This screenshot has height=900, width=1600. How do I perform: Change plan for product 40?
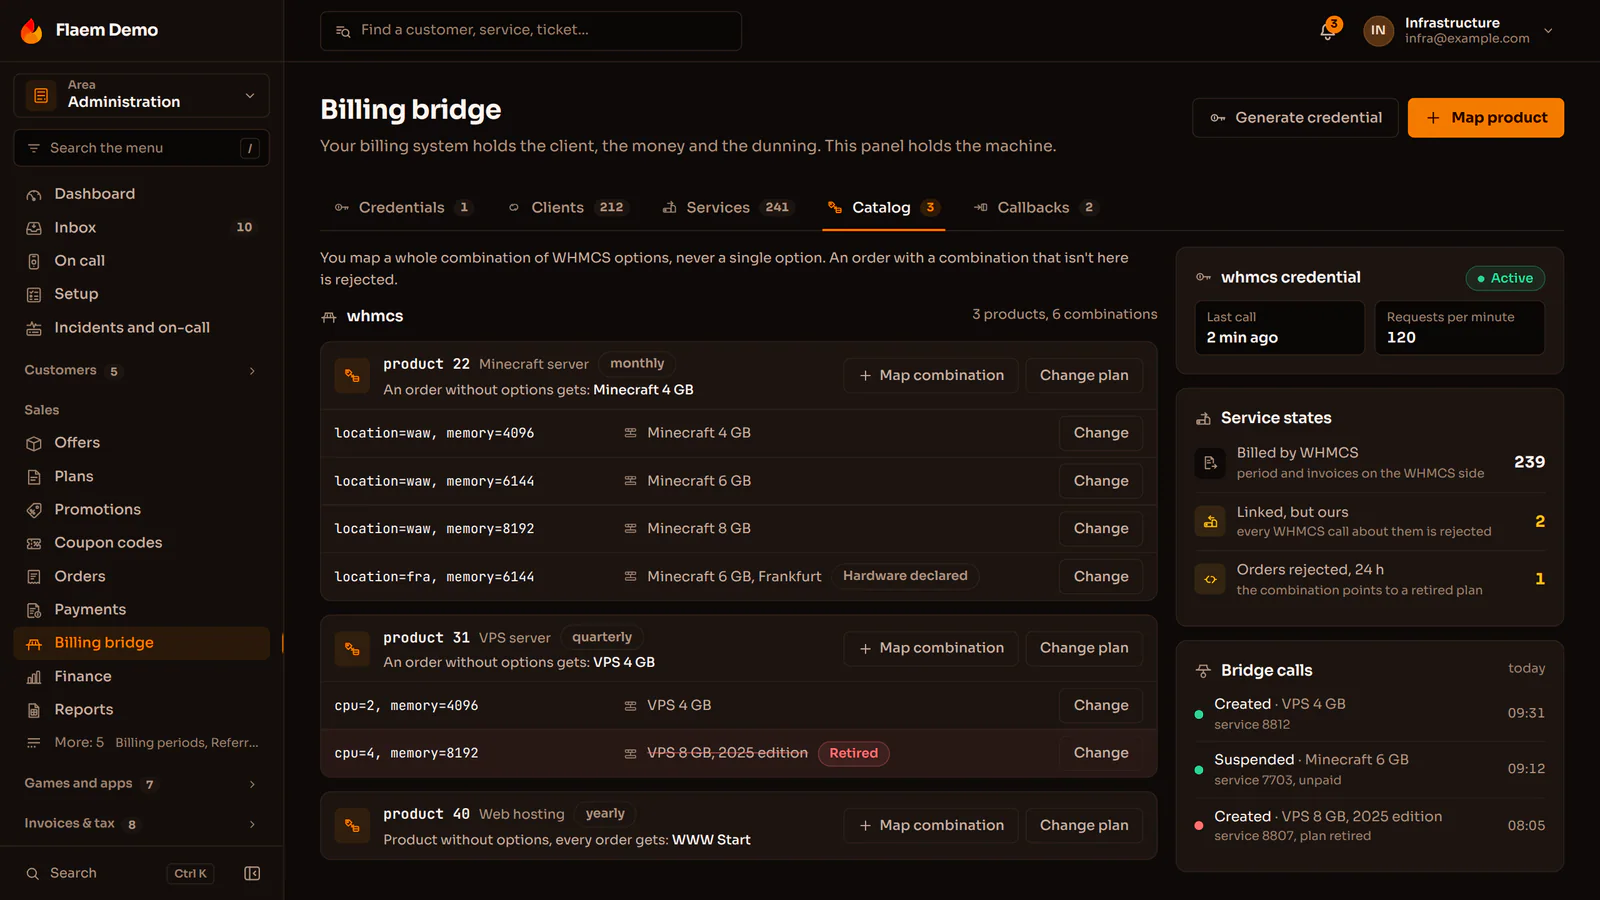click(1084, 825)
